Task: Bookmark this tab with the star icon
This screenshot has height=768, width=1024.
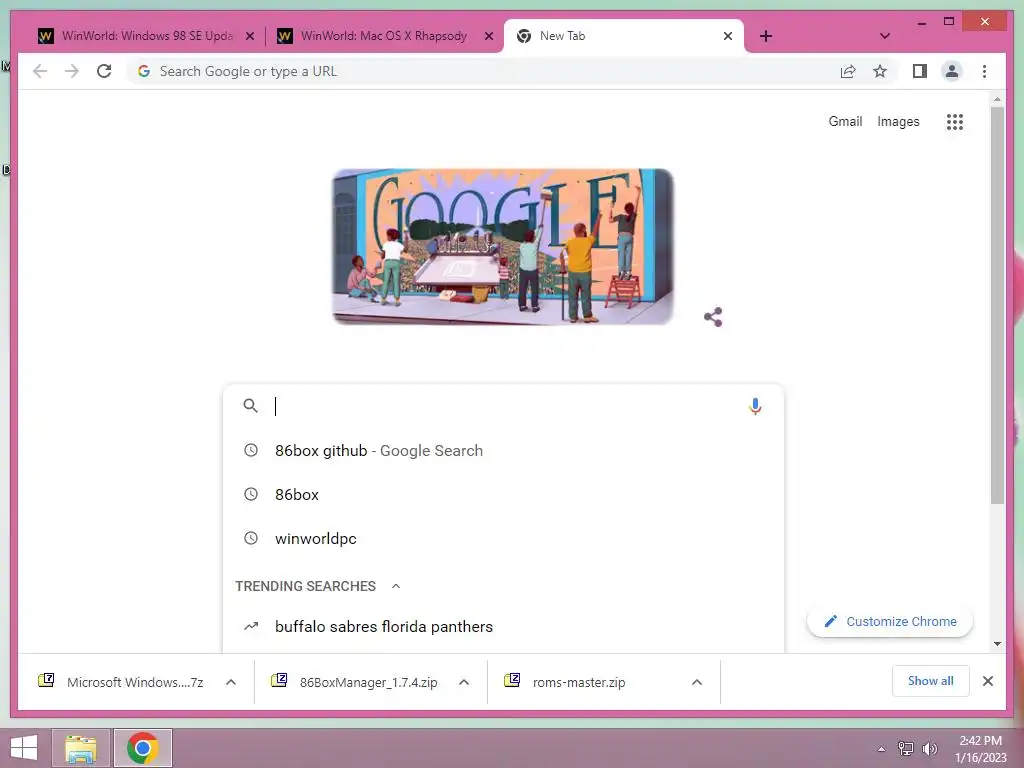Action: (880, 71)
